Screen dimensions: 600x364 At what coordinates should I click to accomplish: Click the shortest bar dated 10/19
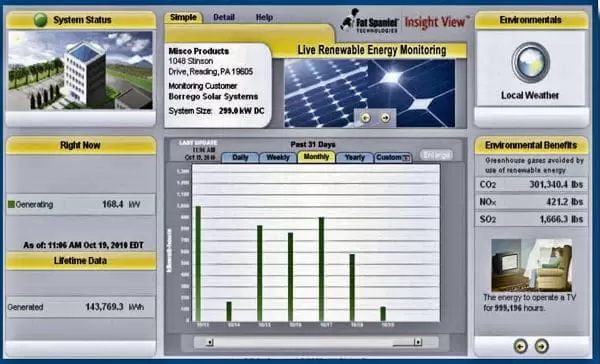383,314
